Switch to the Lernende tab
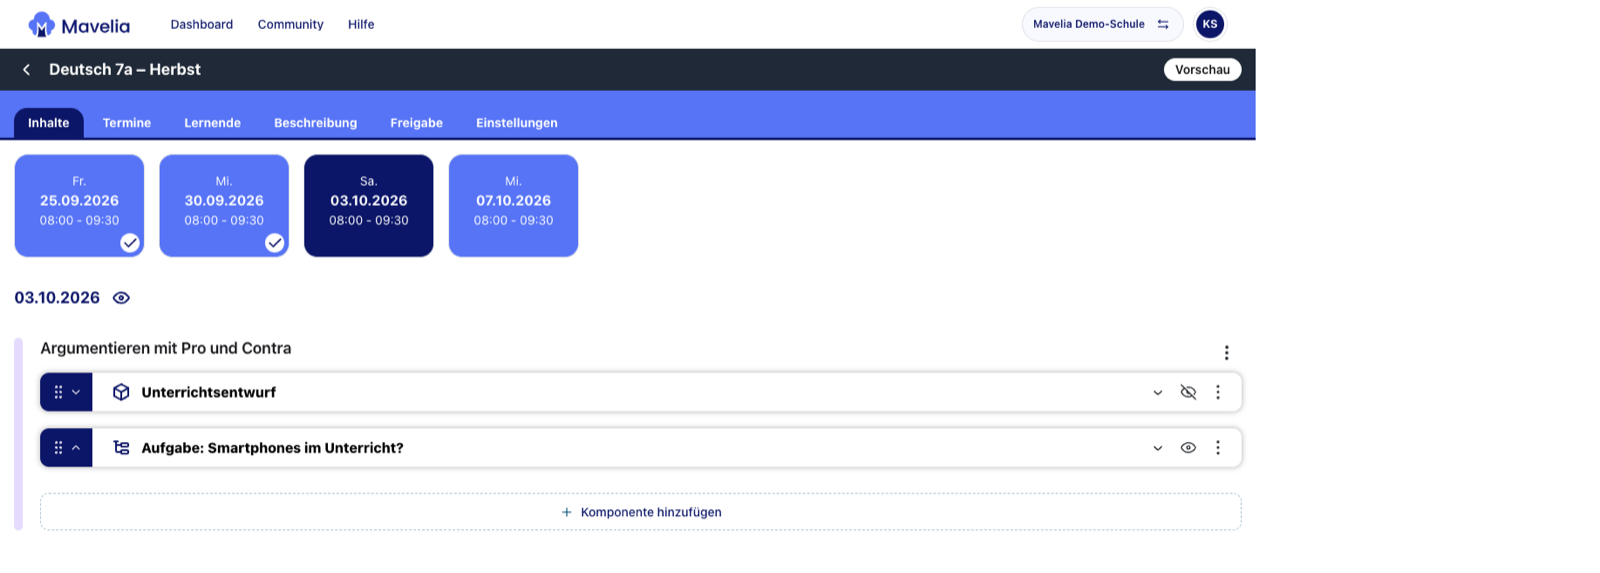1600x573 pixels. tap(212, 123)
